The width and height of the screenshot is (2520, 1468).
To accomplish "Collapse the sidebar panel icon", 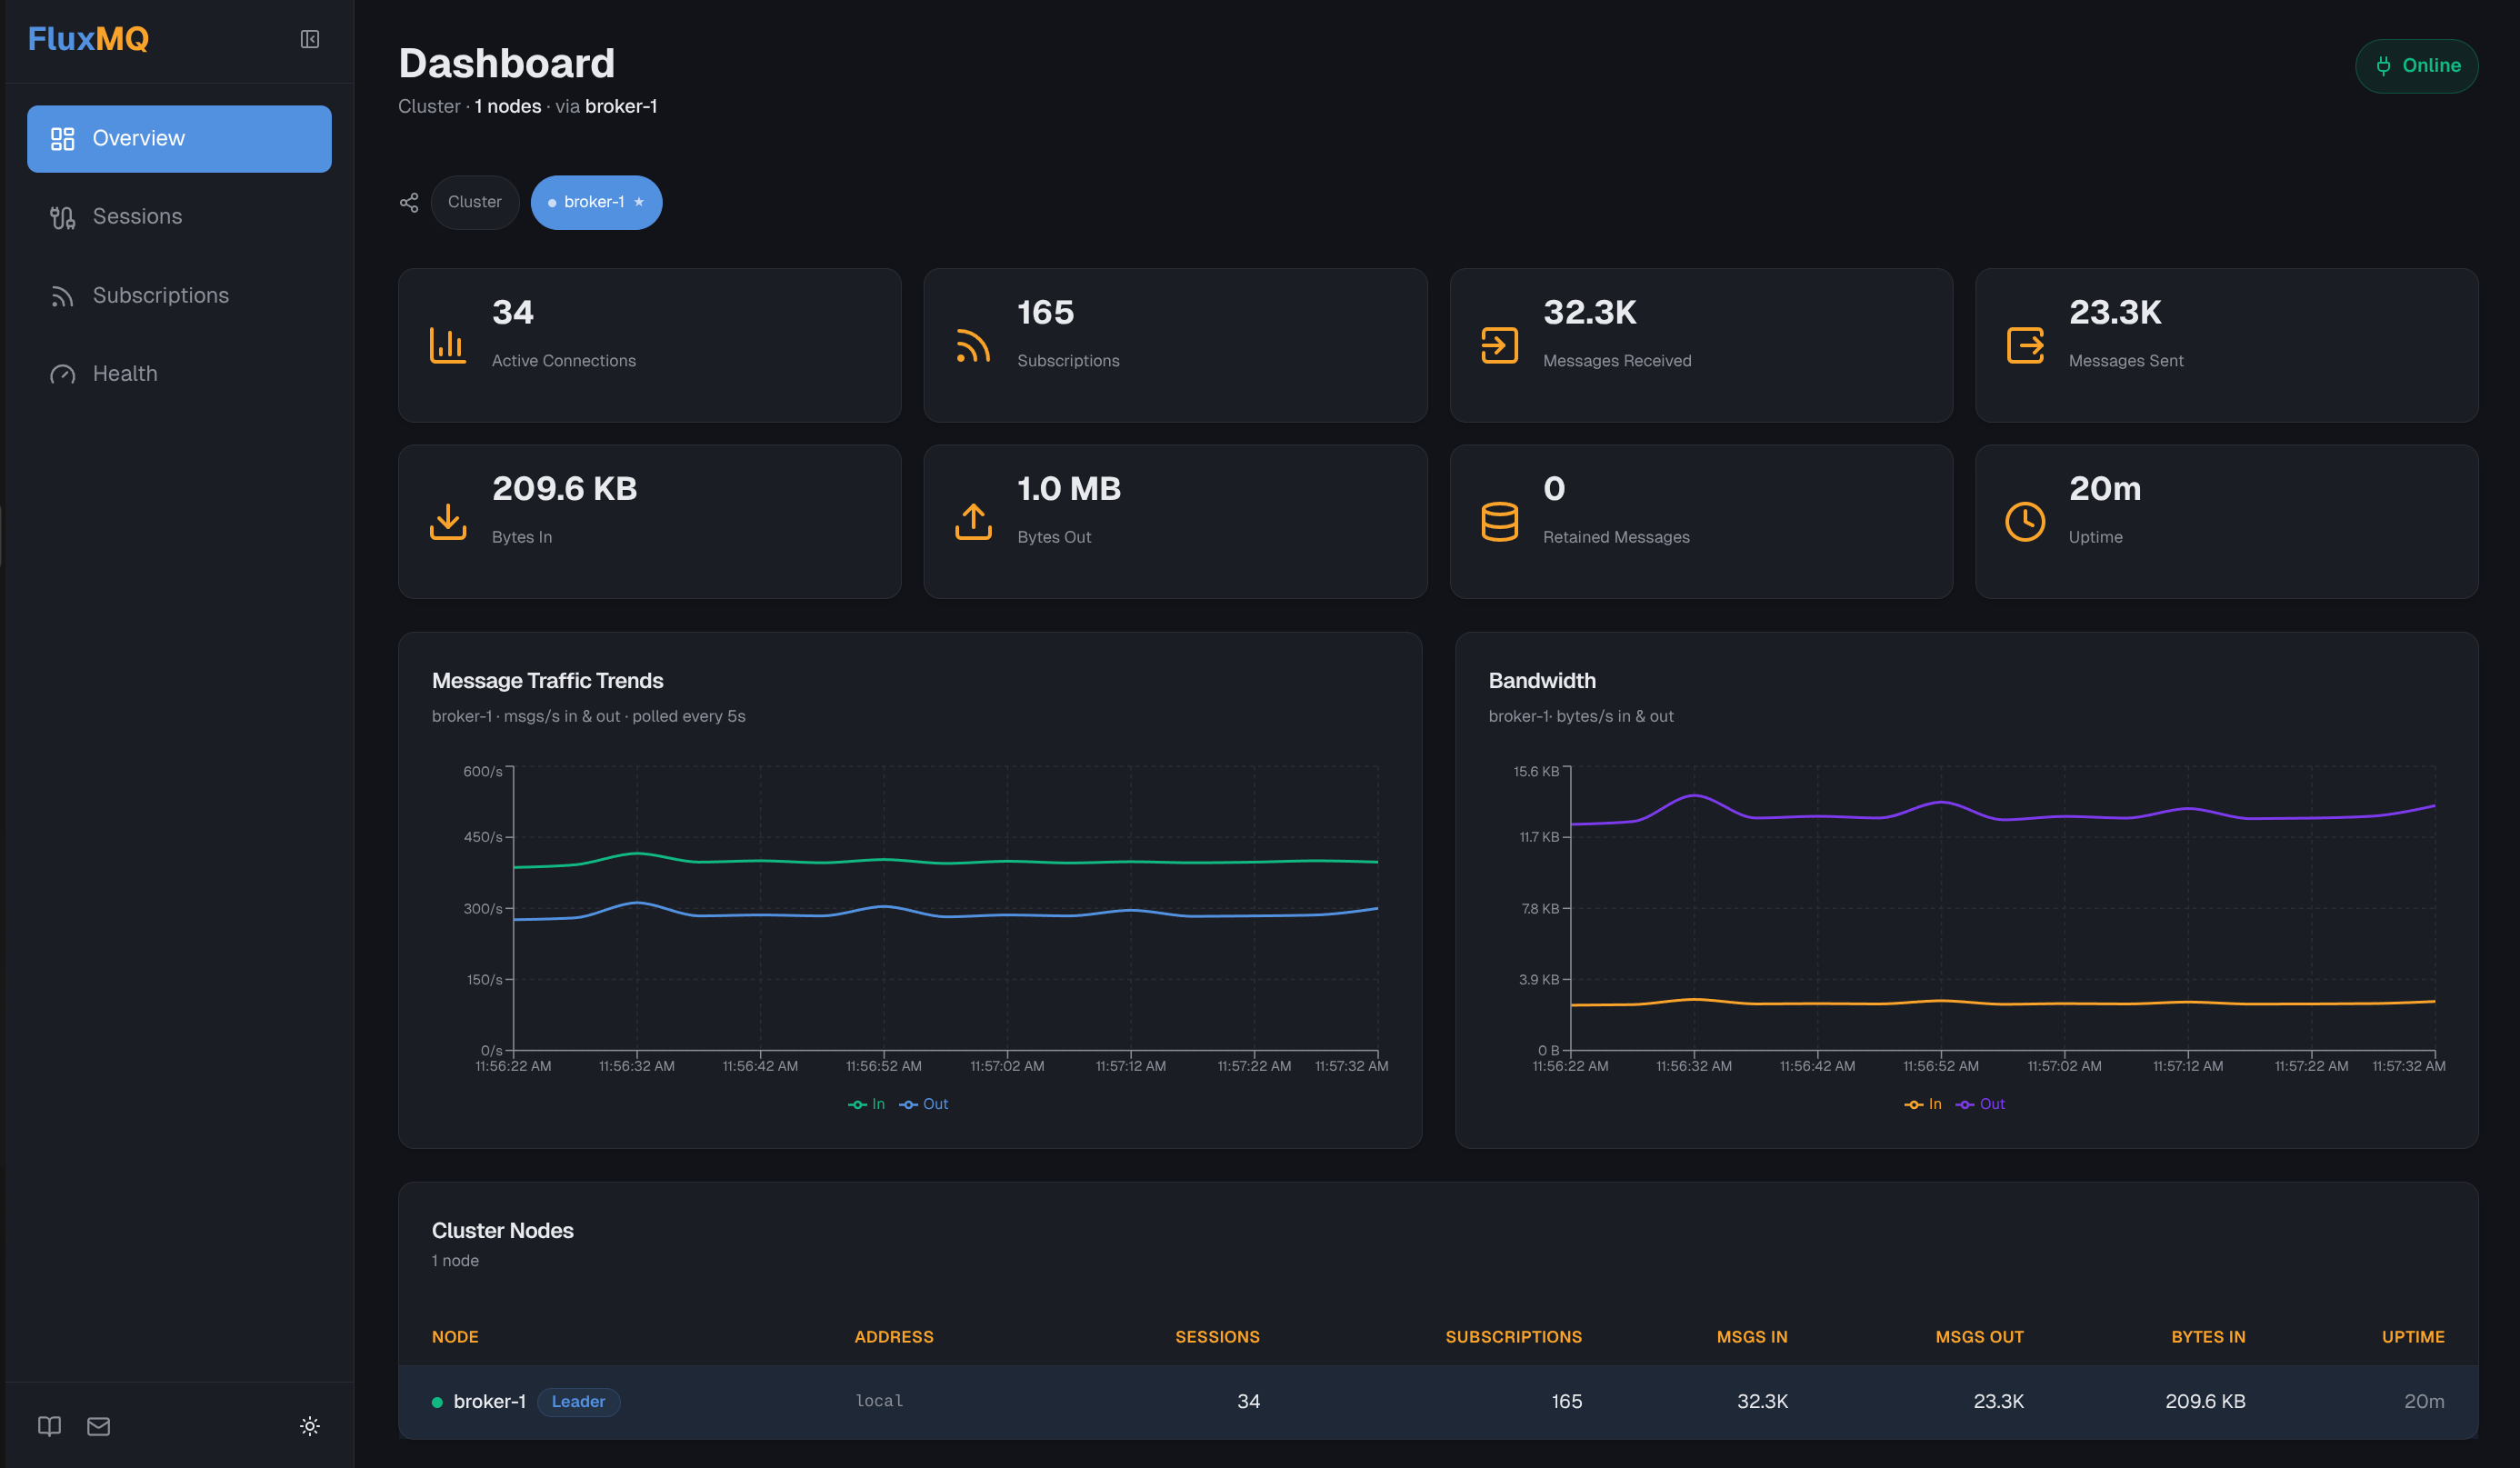I will pyautogui.click(x=310, y=39).
